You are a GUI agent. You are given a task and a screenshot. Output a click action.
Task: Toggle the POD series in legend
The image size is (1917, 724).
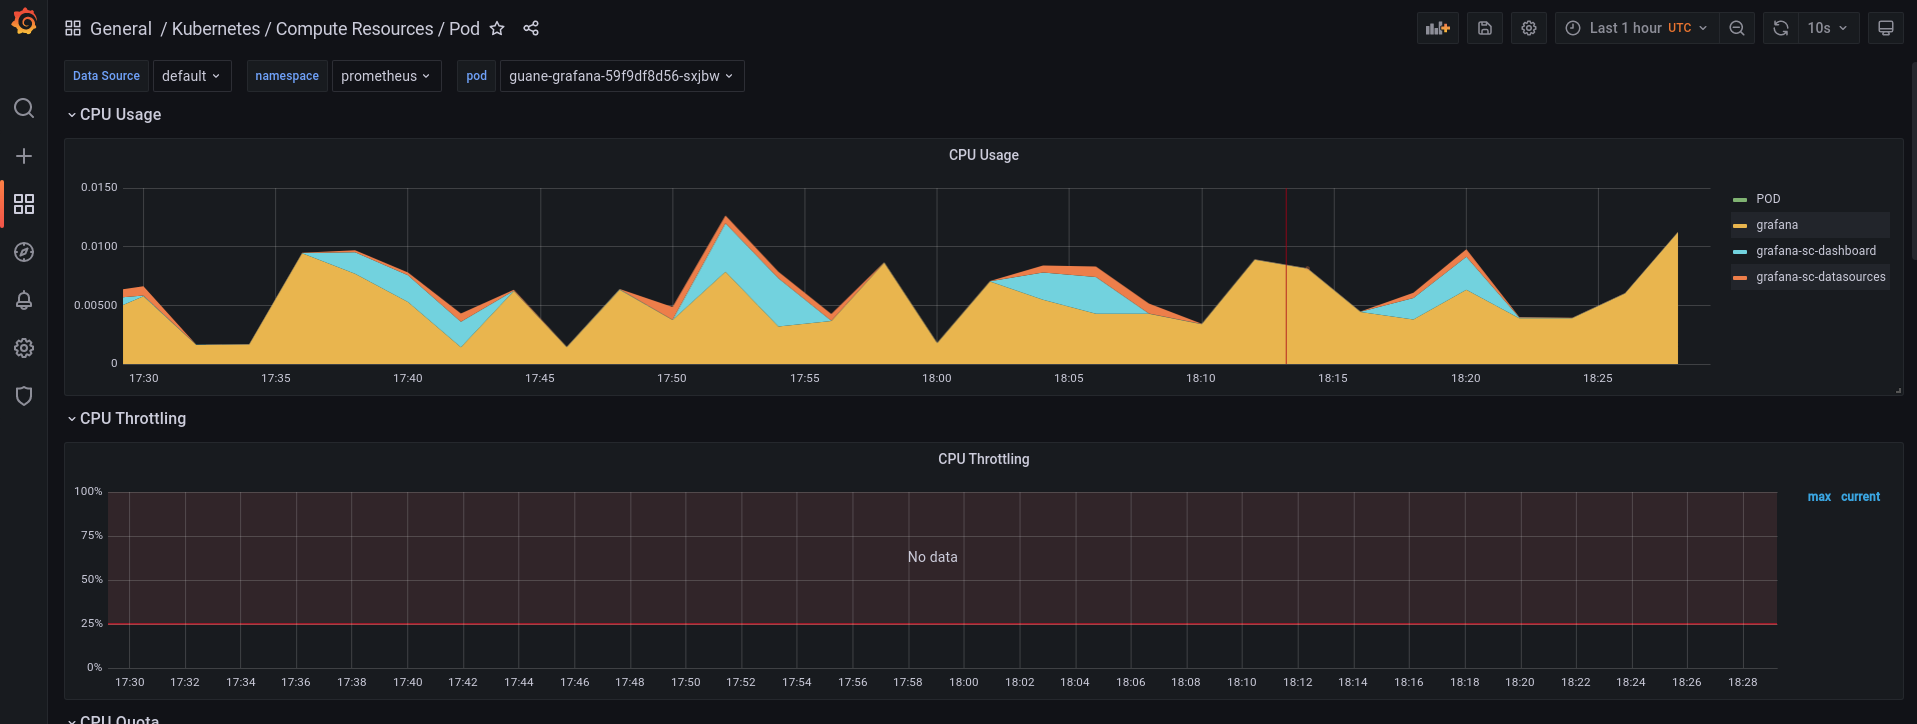(x=1768, y=199)
